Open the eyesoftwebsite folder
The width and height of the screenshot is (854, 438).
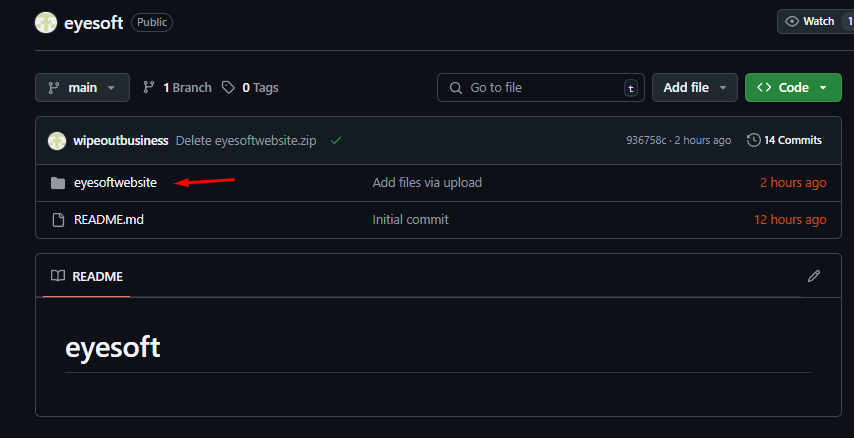pos(115,182)
